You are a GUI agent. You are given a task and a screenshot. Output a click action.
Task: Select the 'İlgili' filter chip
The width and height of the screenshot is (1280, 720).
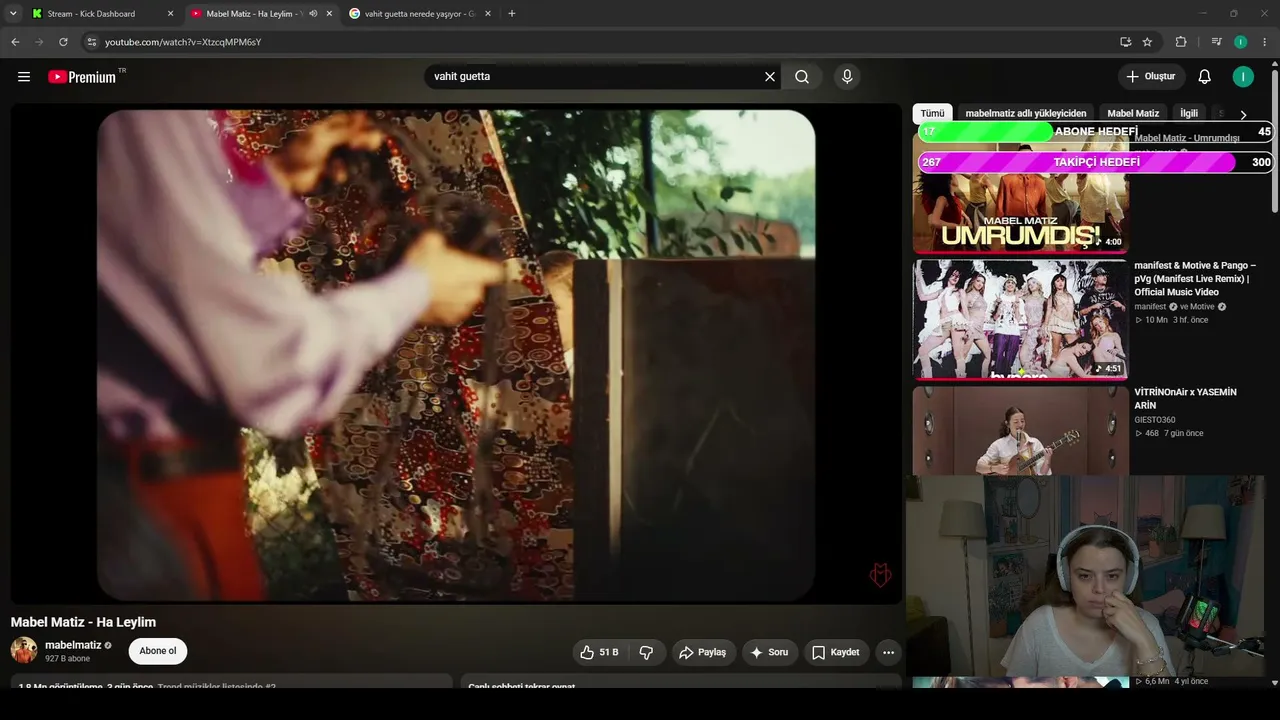point(1189,114)
